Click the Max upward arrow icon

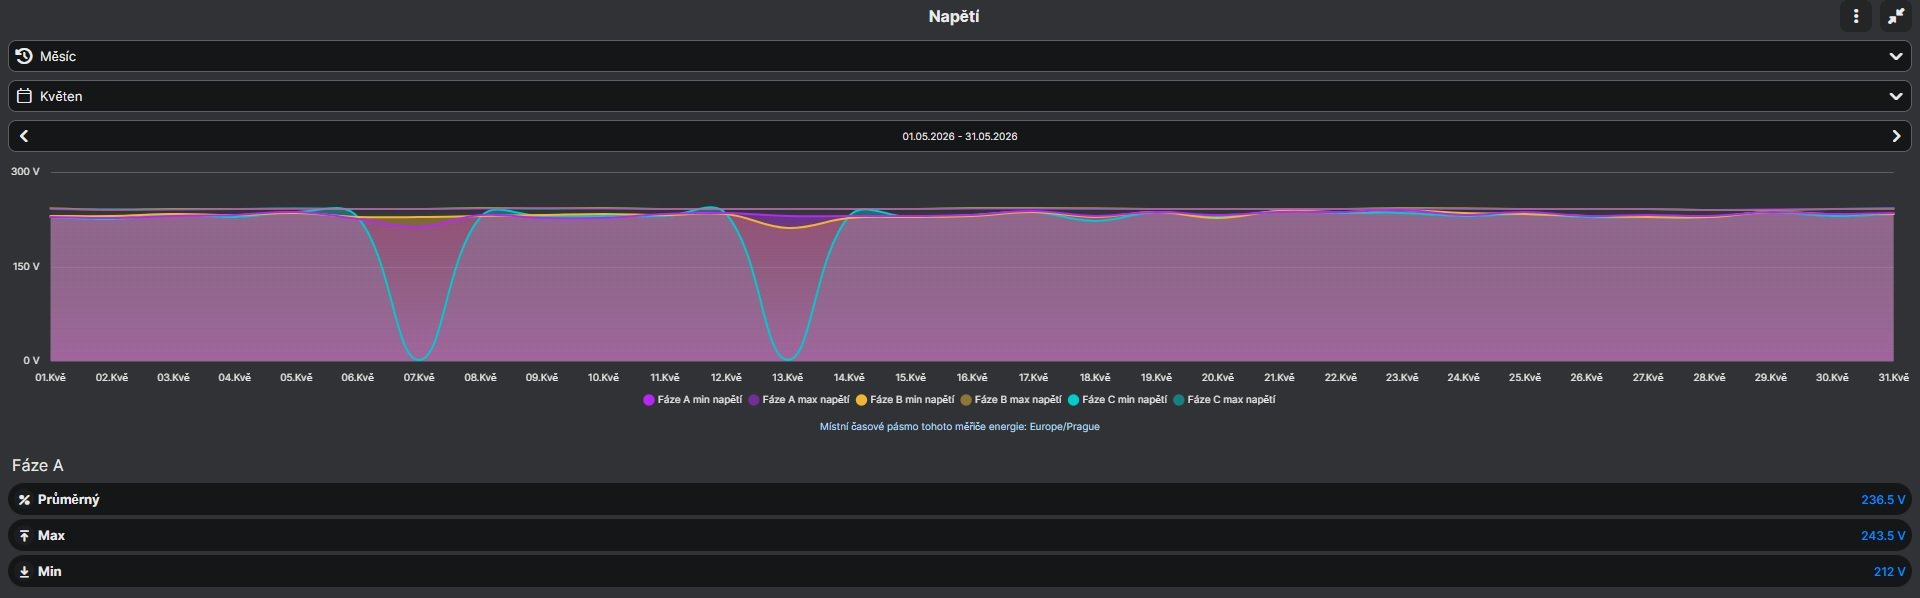24,536
